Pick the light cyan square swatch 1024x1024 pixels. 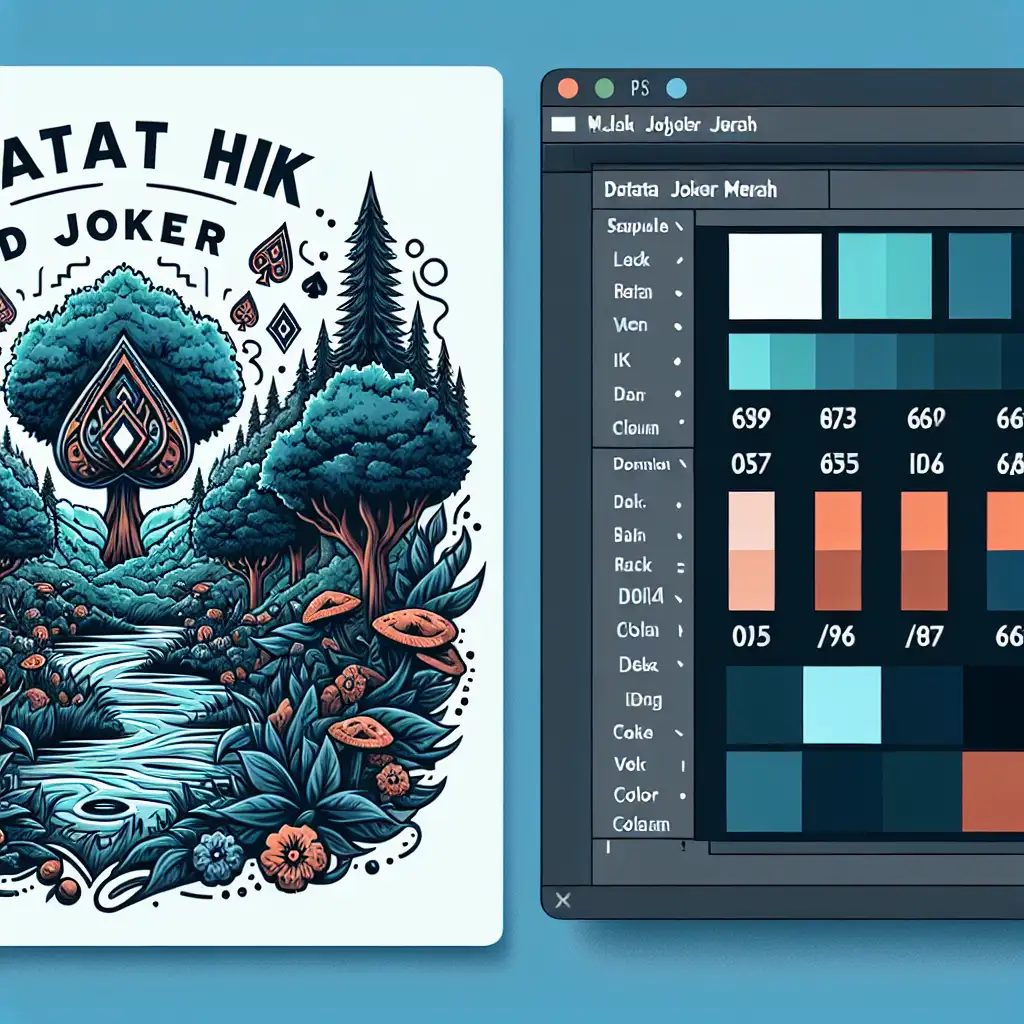point(842,705)
